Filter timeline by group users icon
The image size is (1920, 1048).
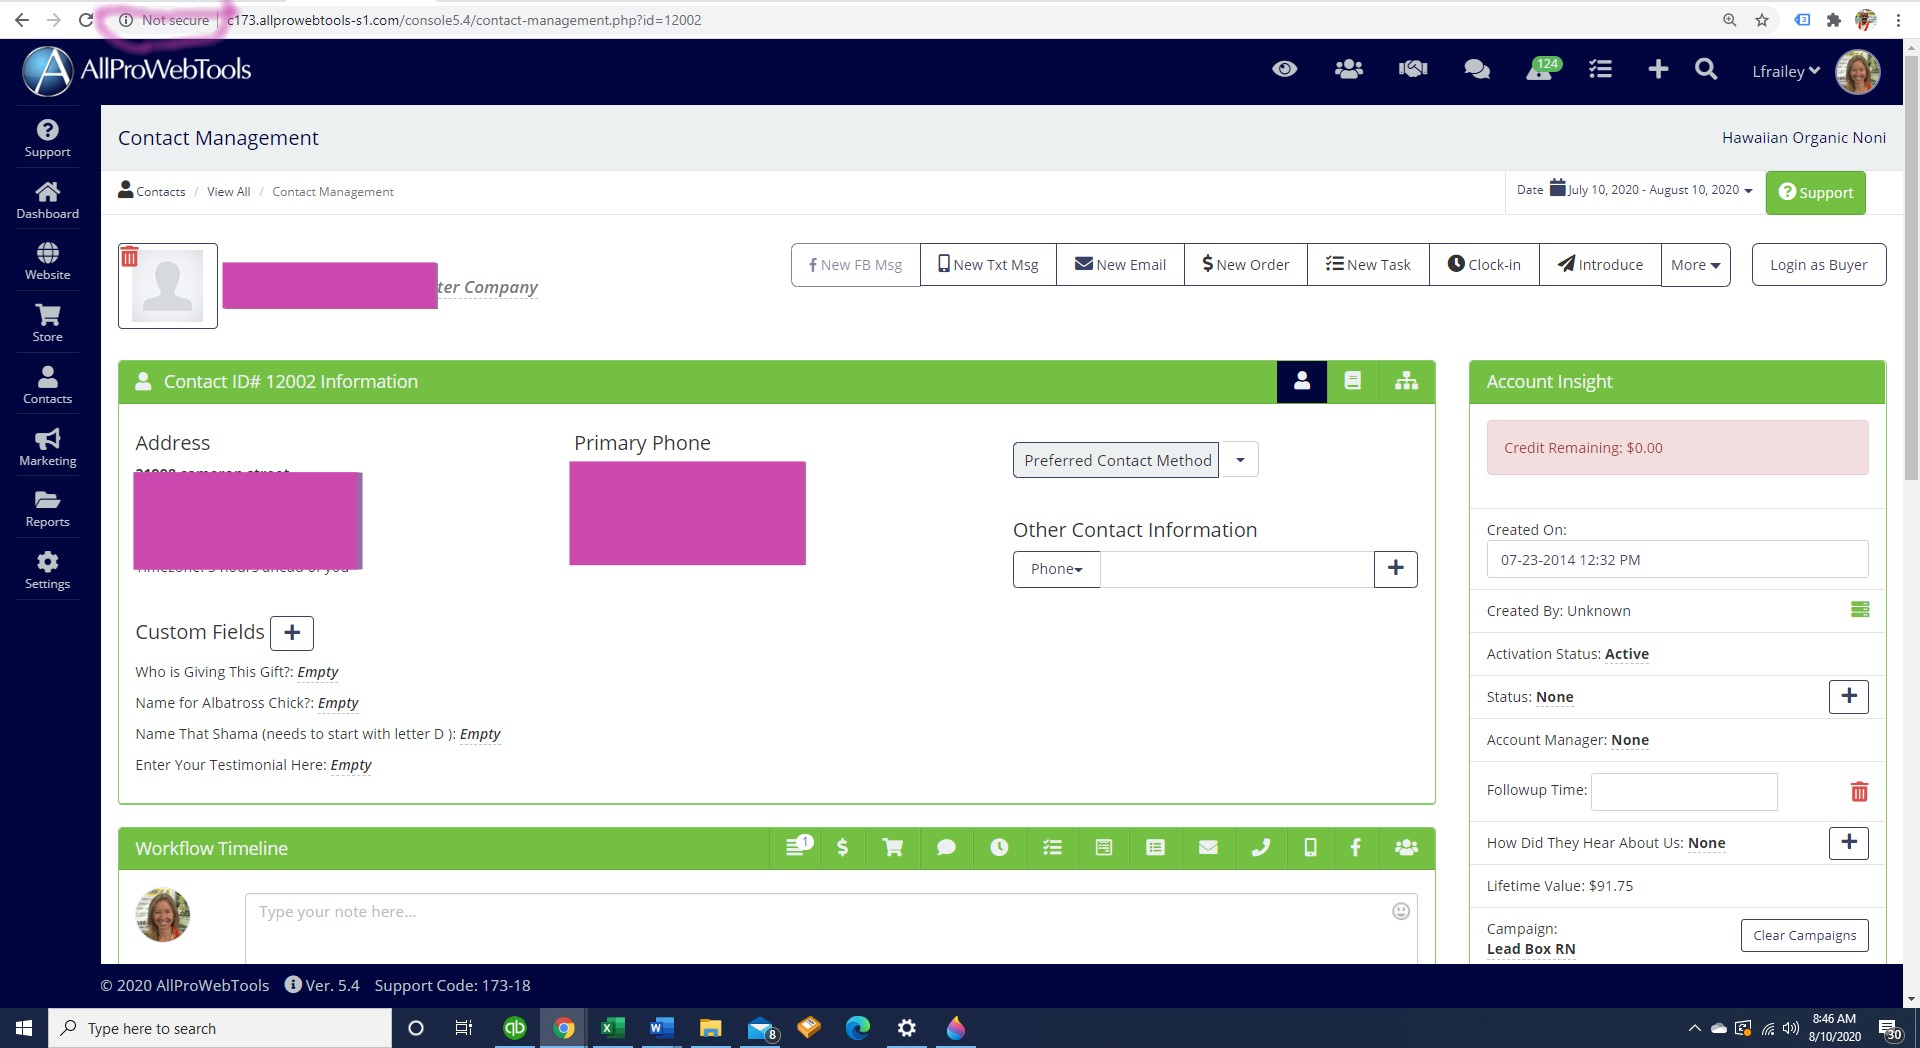(1406, 847)
